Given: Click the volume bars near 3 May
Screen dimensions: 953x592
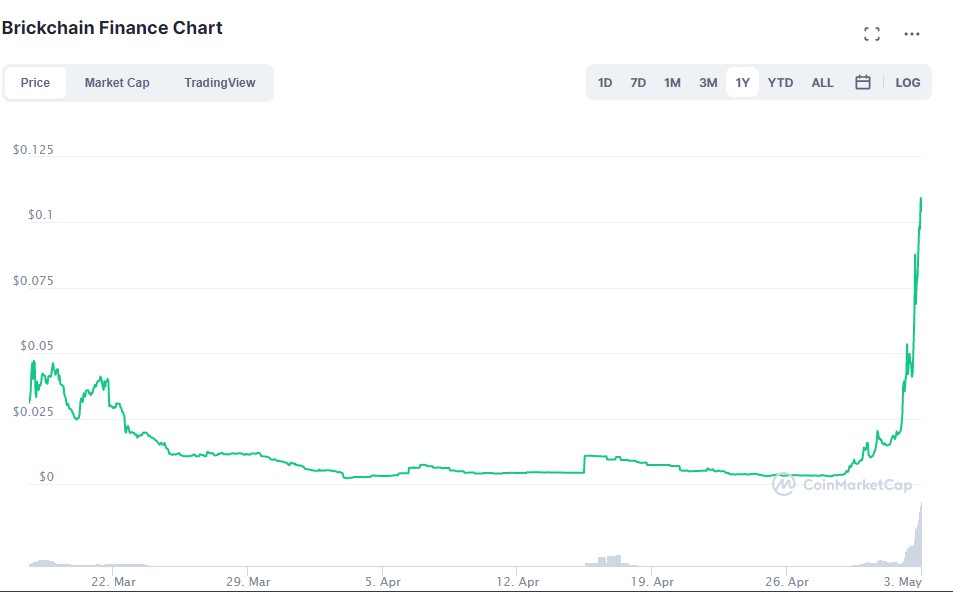Looking at the screenshot, I should tap(915, 545).
